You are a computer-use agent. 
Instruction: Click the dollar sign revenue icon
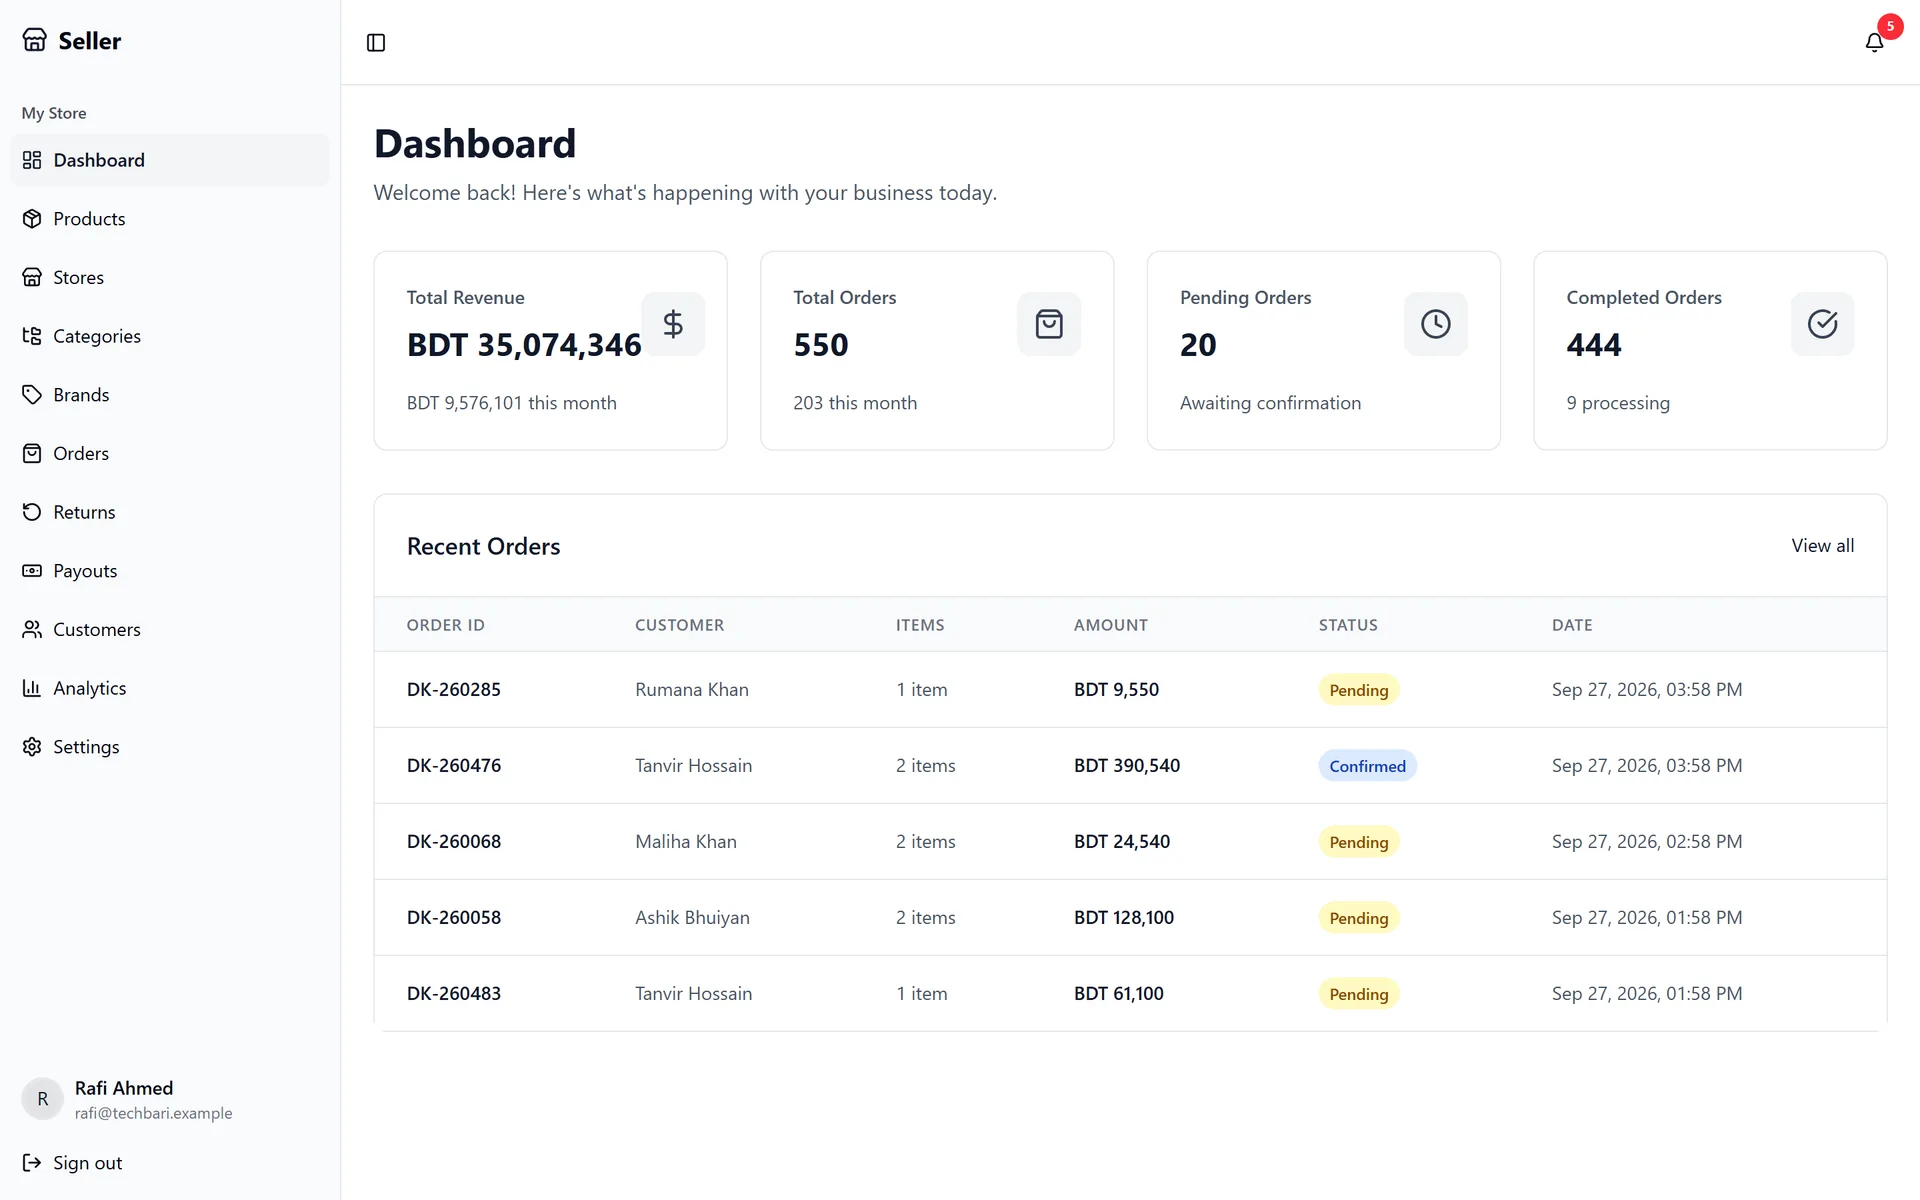[673, 324]
